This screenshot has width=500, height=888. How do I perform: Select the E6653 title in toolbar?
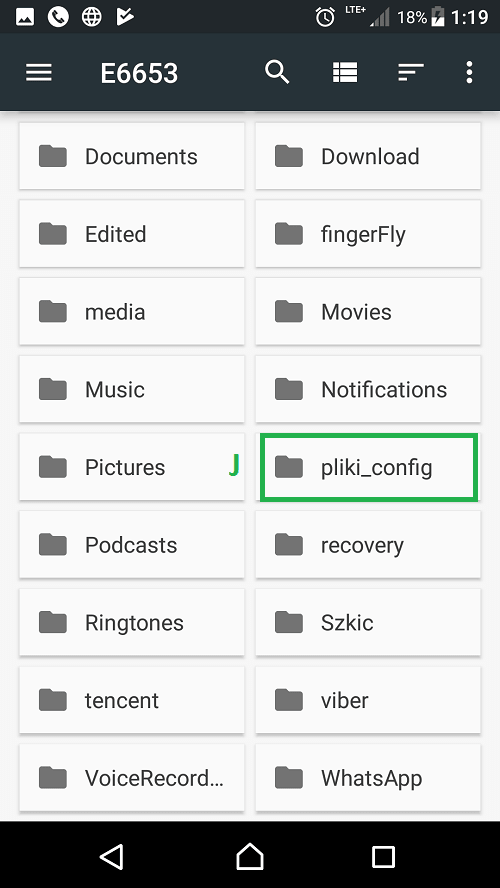tap(139, 73)
